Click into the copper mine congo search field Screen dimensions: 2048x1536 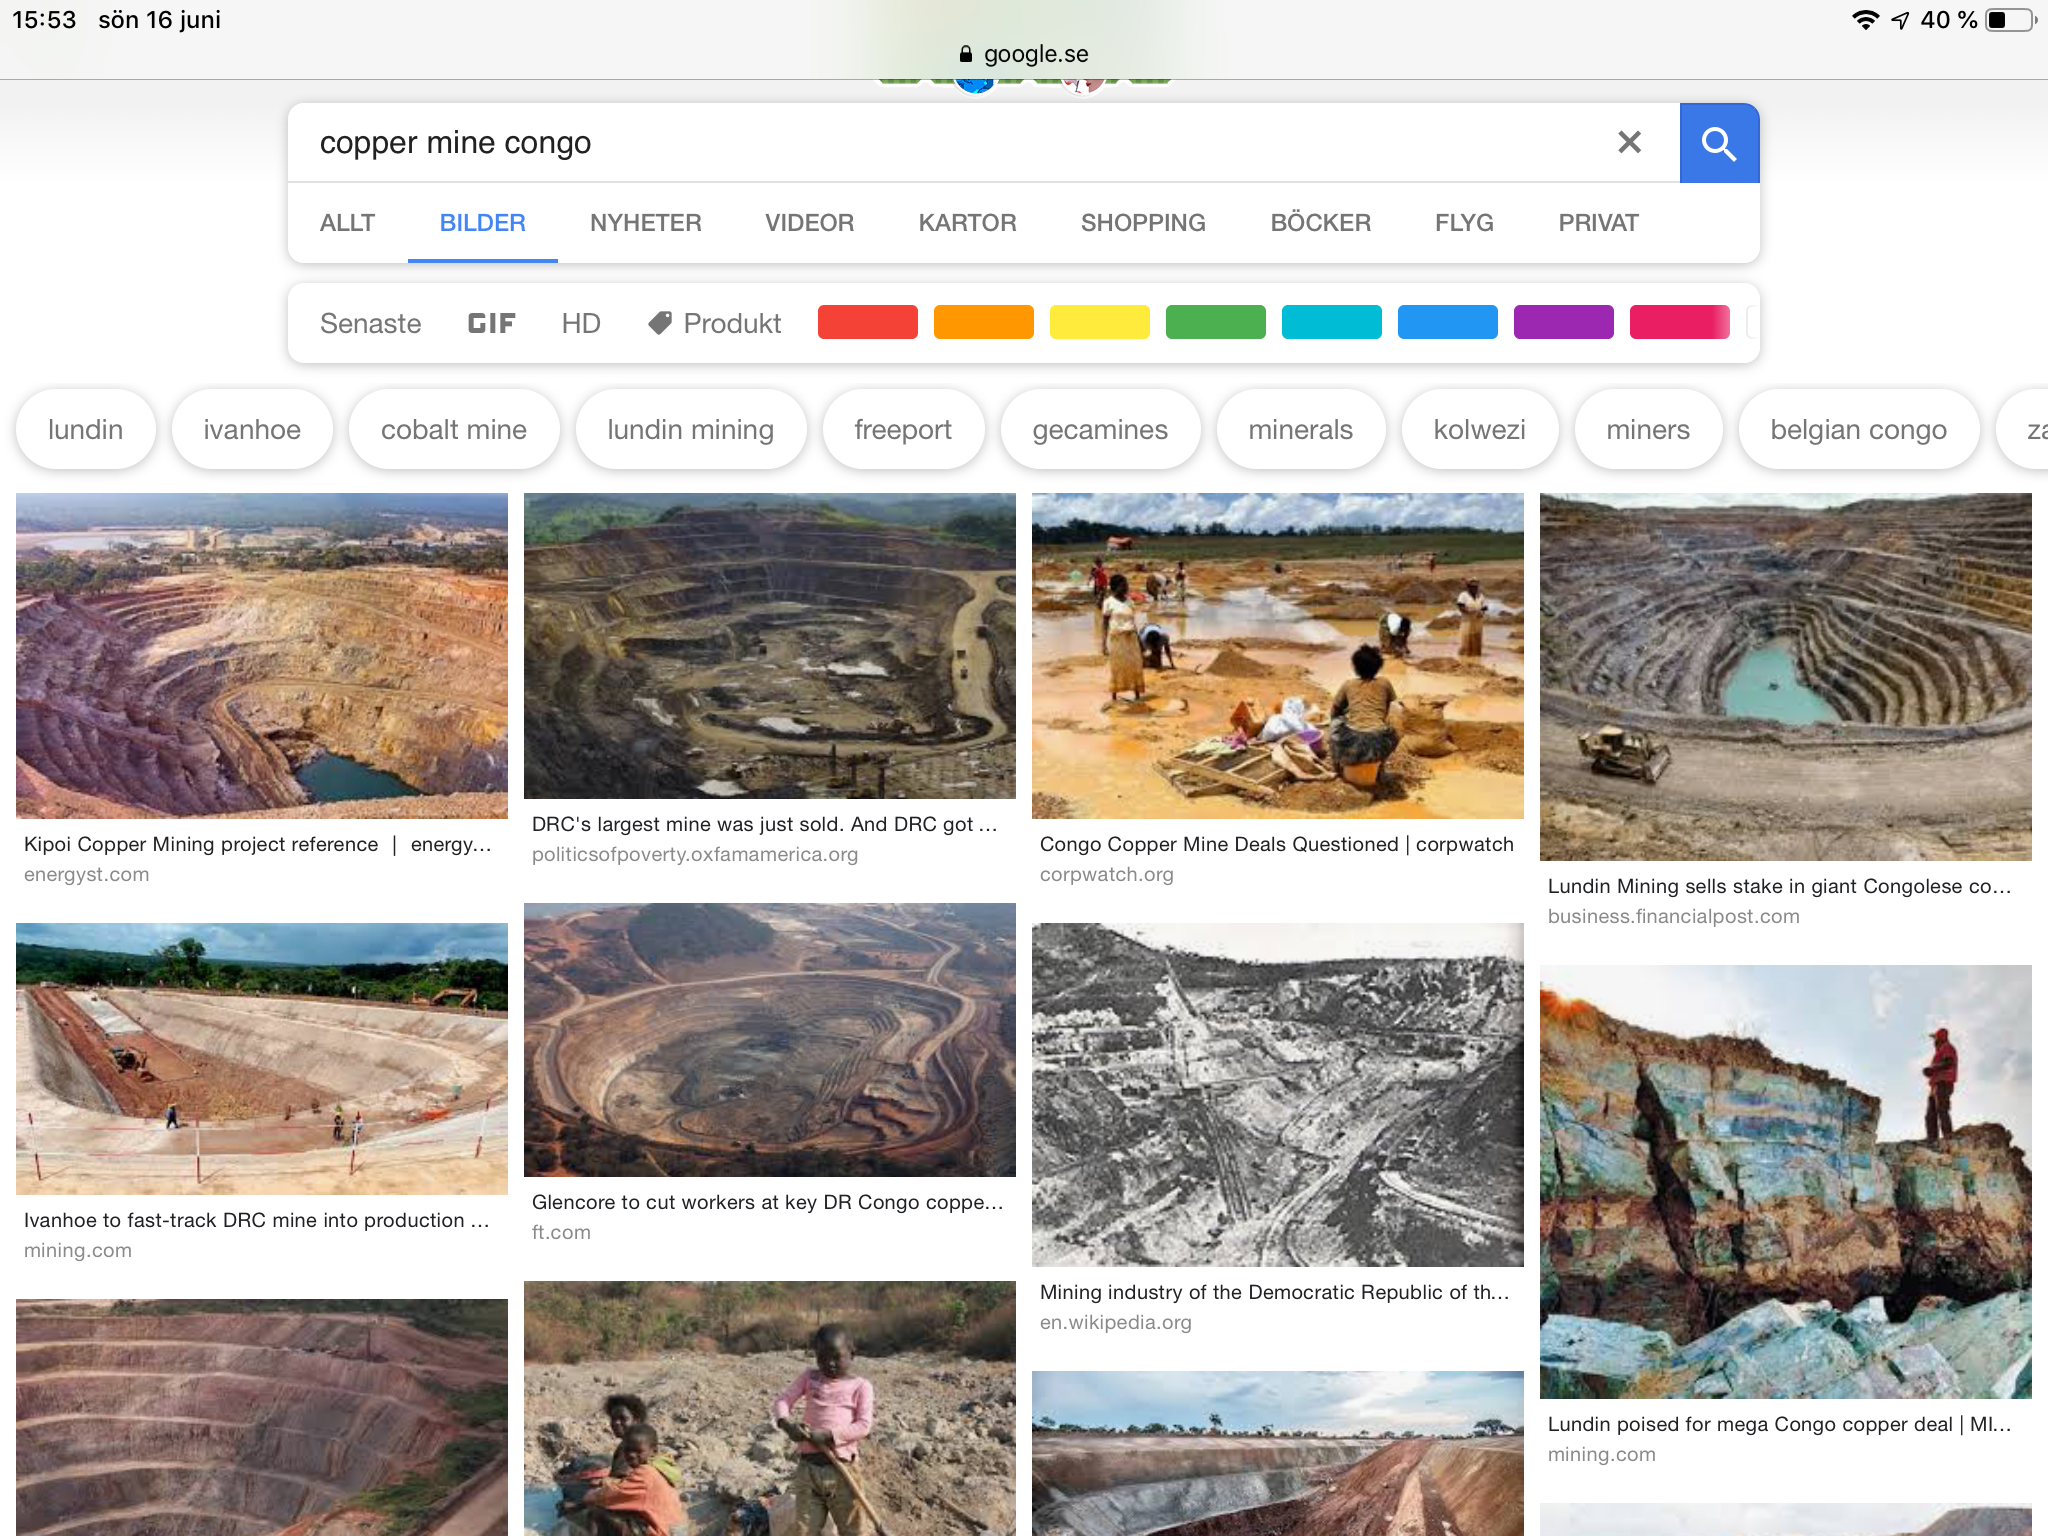pos(900,143)
